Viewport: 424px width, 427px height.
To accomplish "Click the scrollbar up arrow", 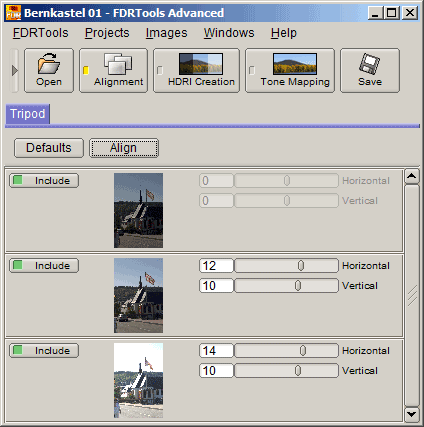I will [412, 176].
